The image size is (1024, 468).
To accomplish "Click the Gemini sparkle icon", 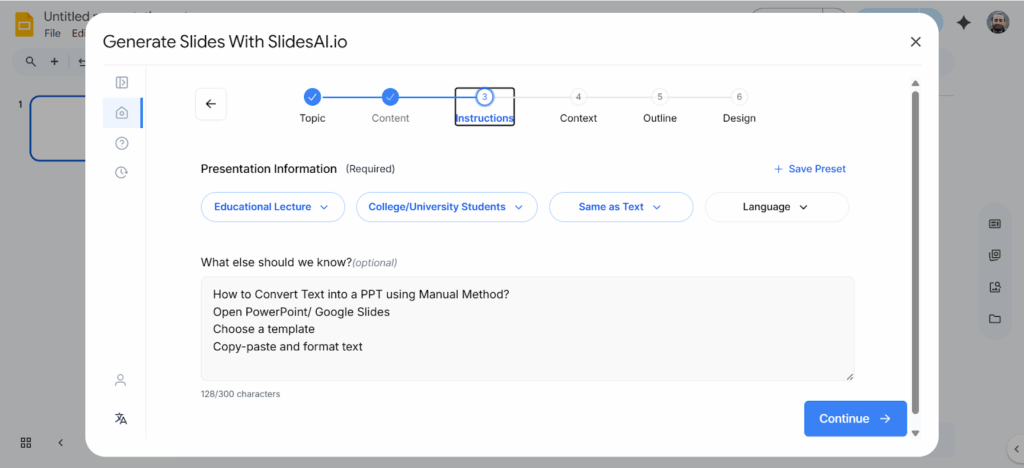I will pyautogui.click(x=963, y=23).
